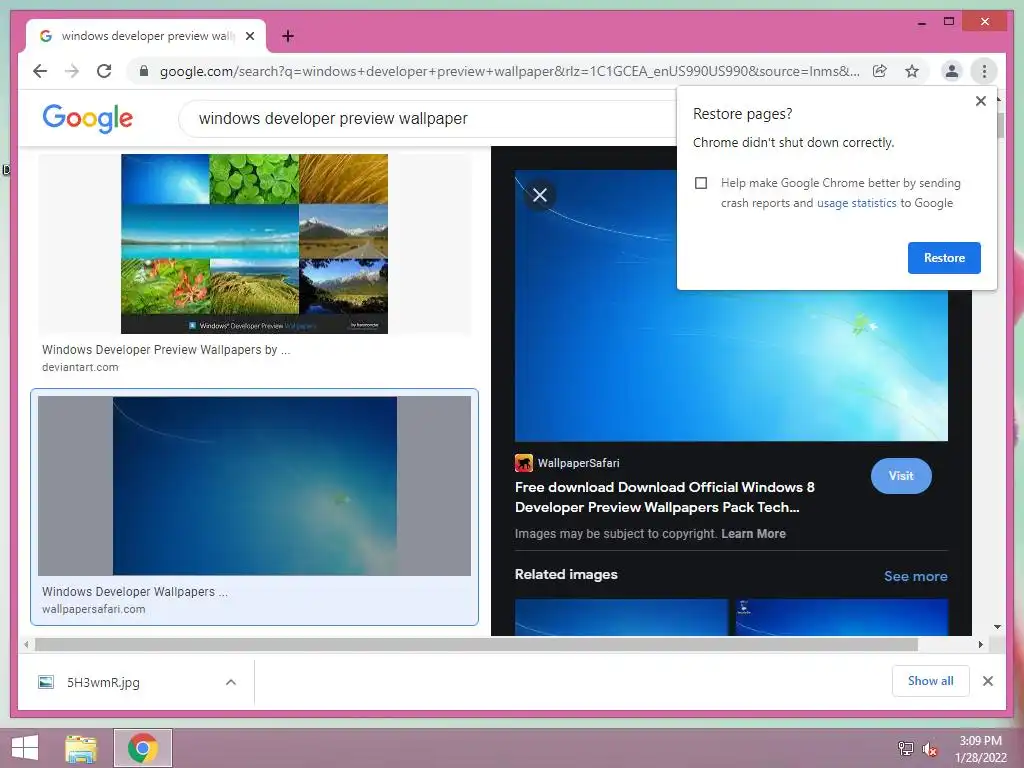Go back to the previous page

pos(40,71)
